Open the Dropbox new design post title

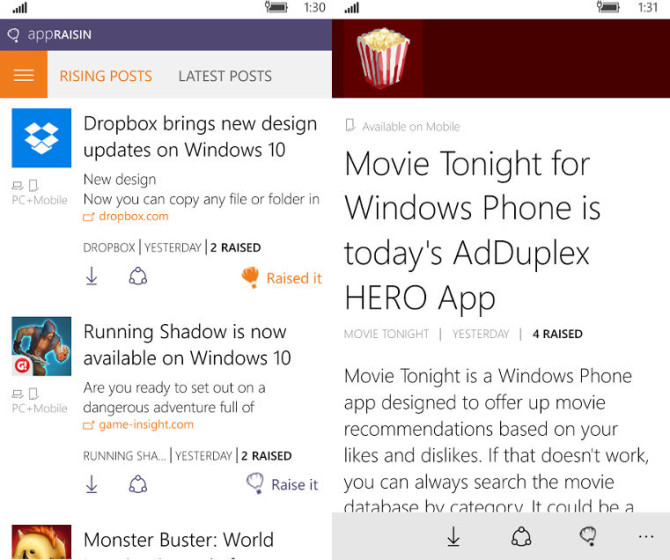click(x=200, y=137)
